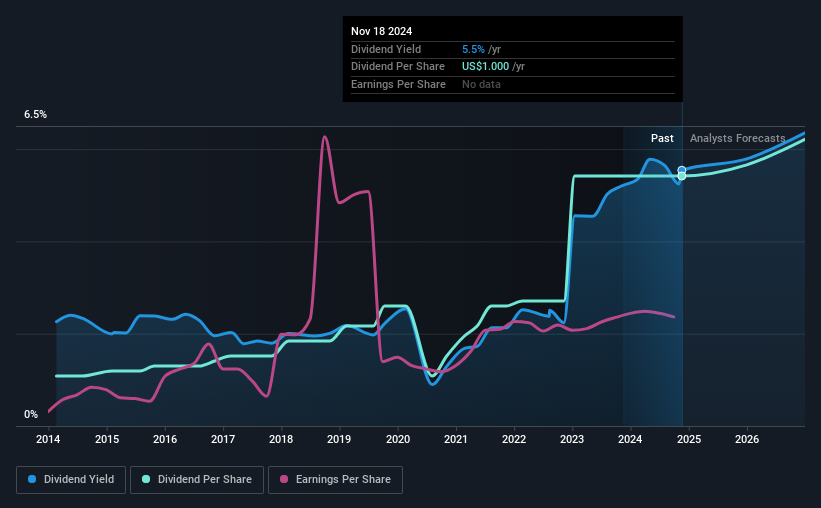Click the No data earnings value
821x508 pixels.
[x=481, y=84]
